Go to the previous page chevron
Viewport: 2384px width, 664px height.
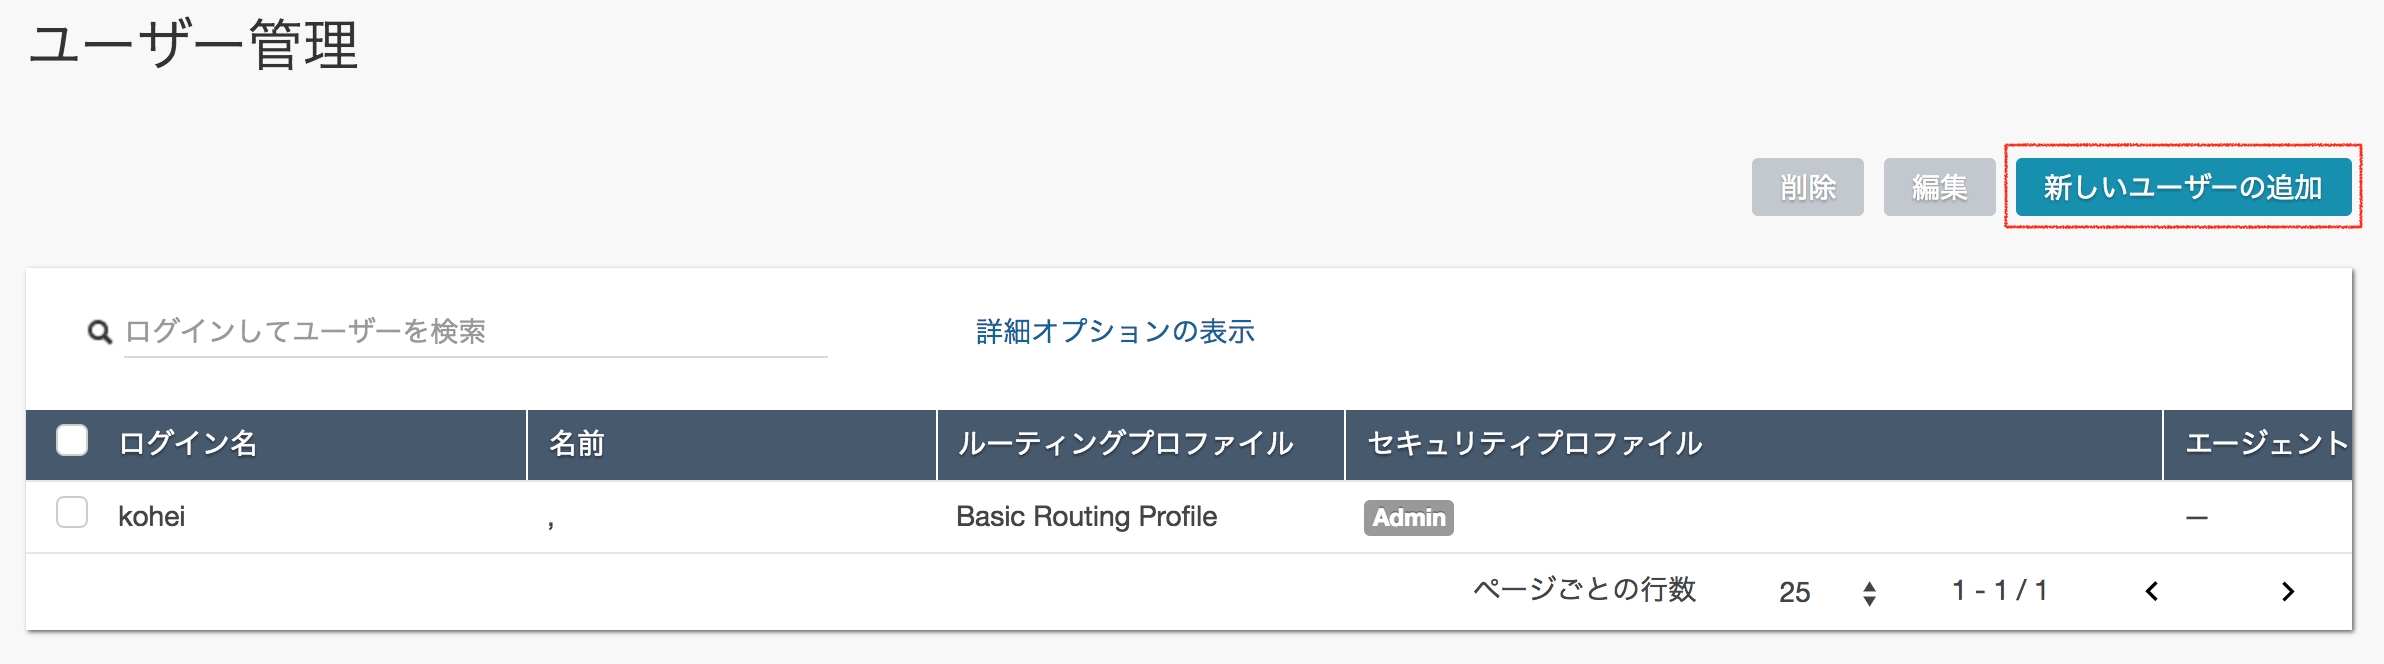point(2152,591)
